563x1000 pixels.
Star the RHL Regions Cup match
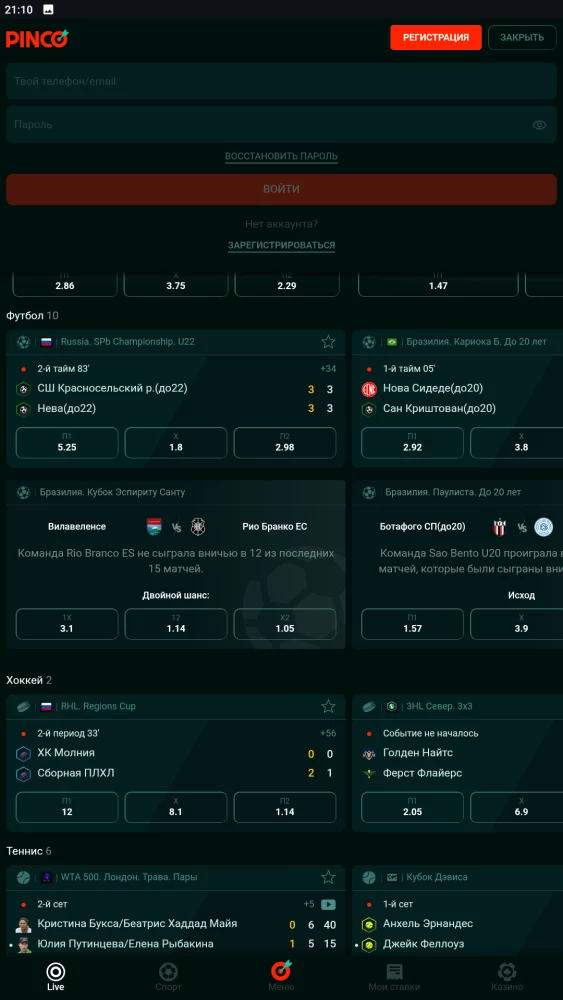tap(328, 706)
